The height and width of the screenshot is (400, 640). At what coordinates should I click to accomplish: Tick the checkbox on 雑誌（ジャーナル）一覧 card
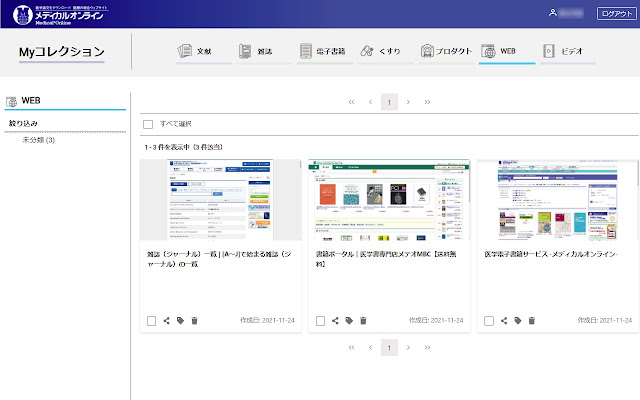(151, 321)
